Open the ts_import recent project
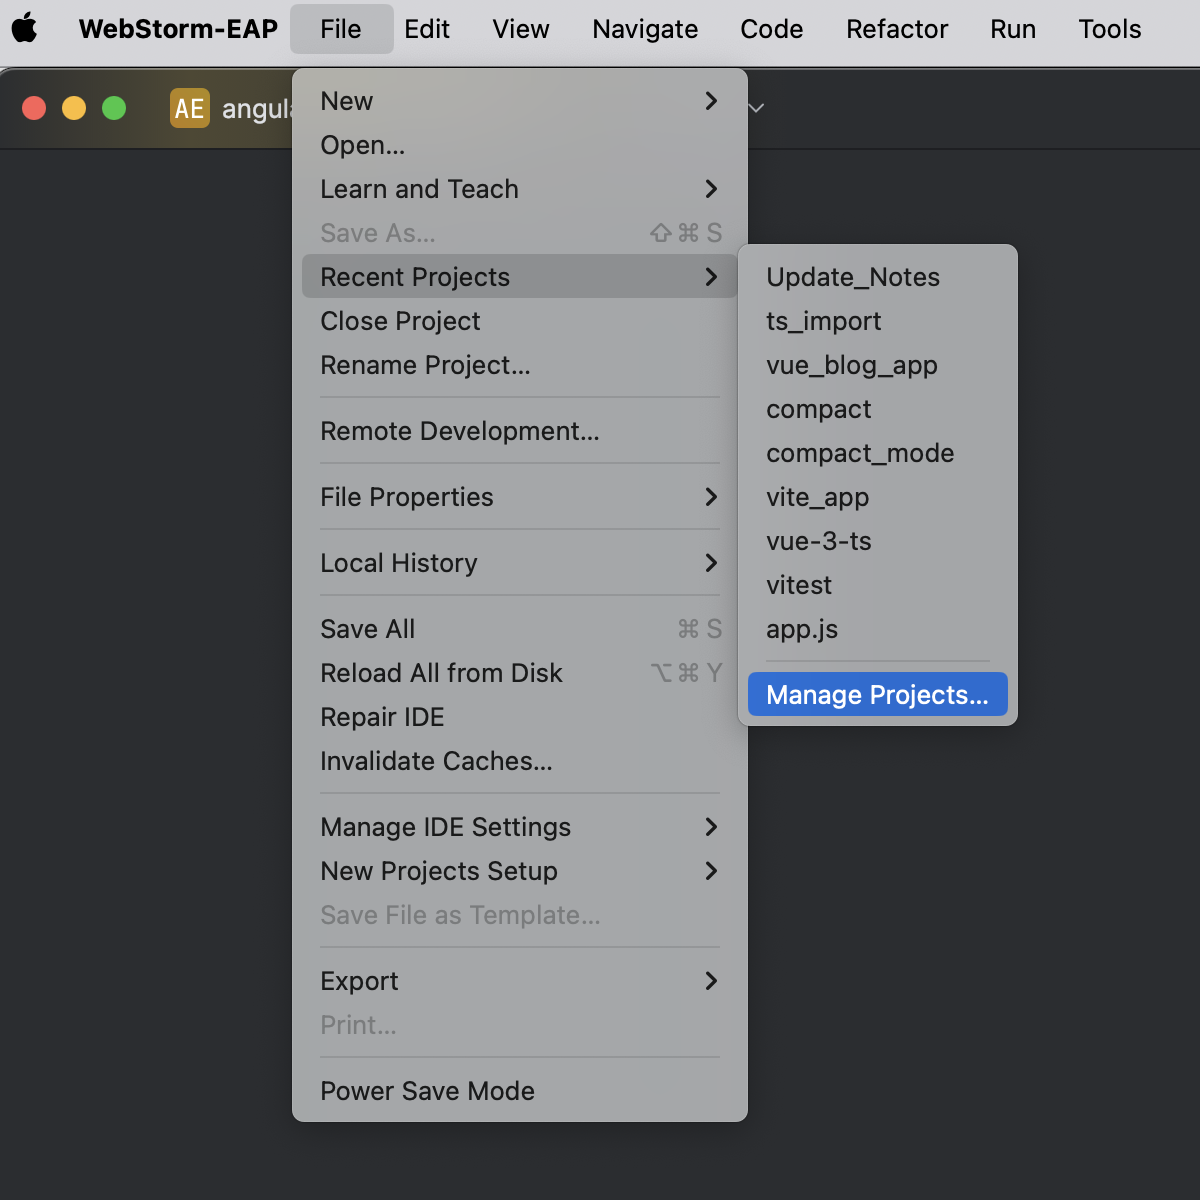This screenshot has width=1200, height=1200. coord(823,321)
